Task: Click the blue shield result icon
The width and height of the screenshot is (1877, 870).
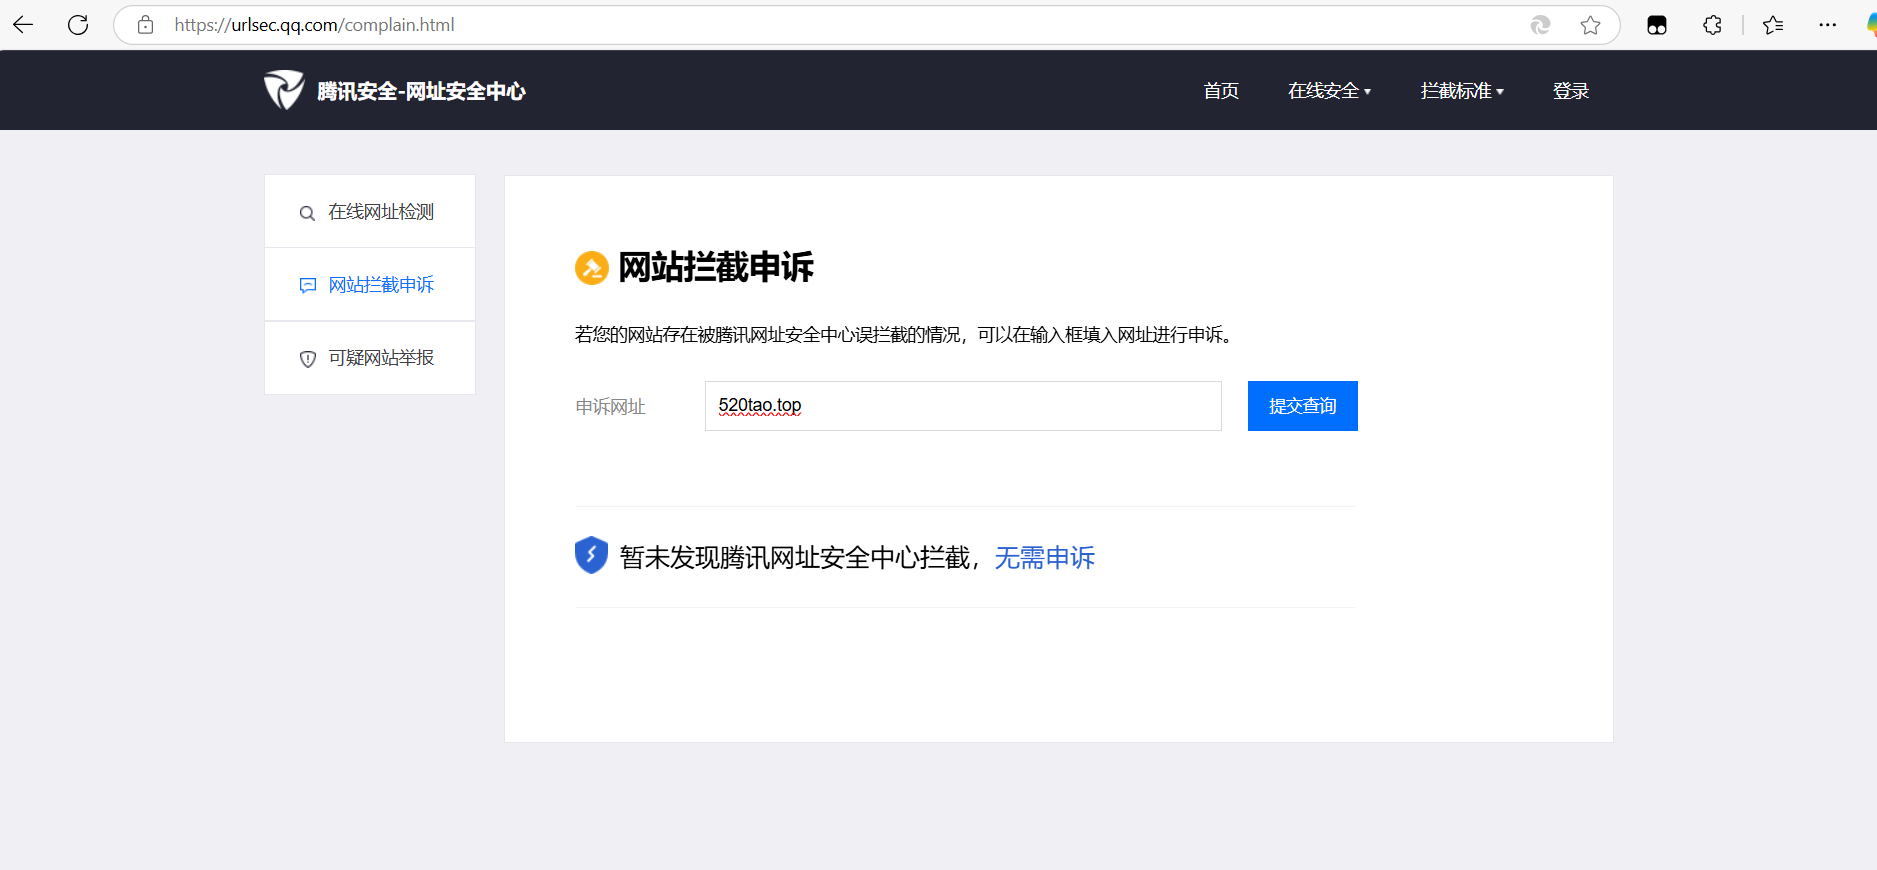Action: 591,555
